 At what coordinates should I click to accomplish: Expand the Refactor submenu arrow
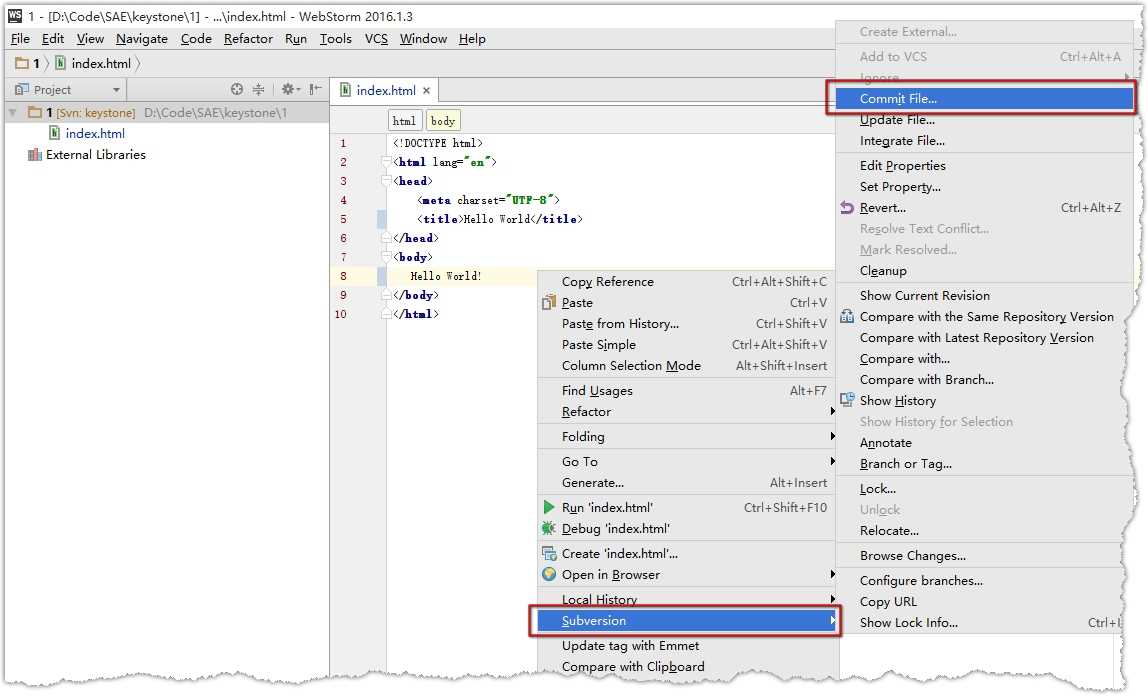832,411
